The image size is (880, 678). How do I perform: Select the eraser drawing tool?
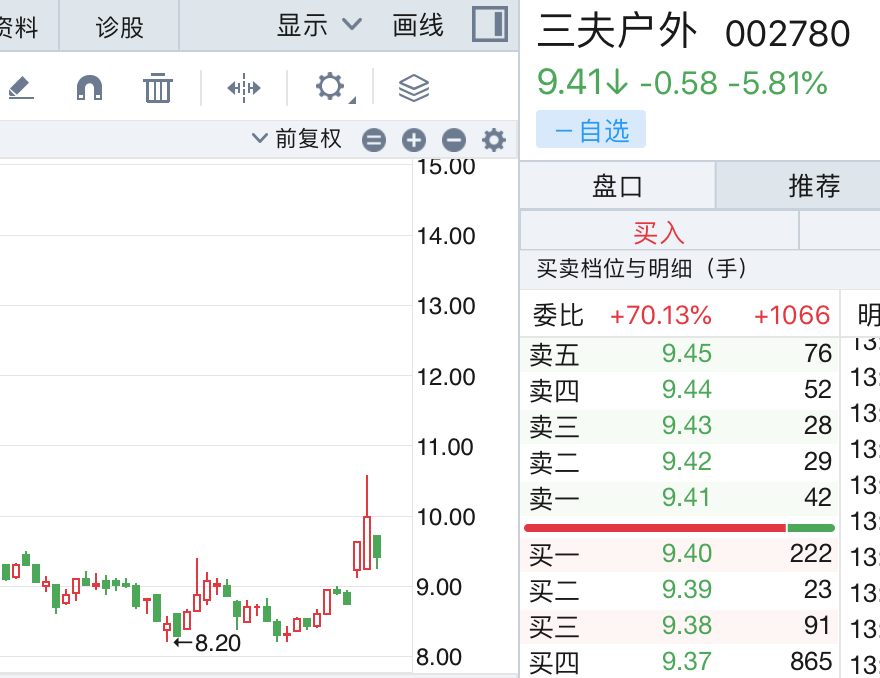[x=21, y=88]
